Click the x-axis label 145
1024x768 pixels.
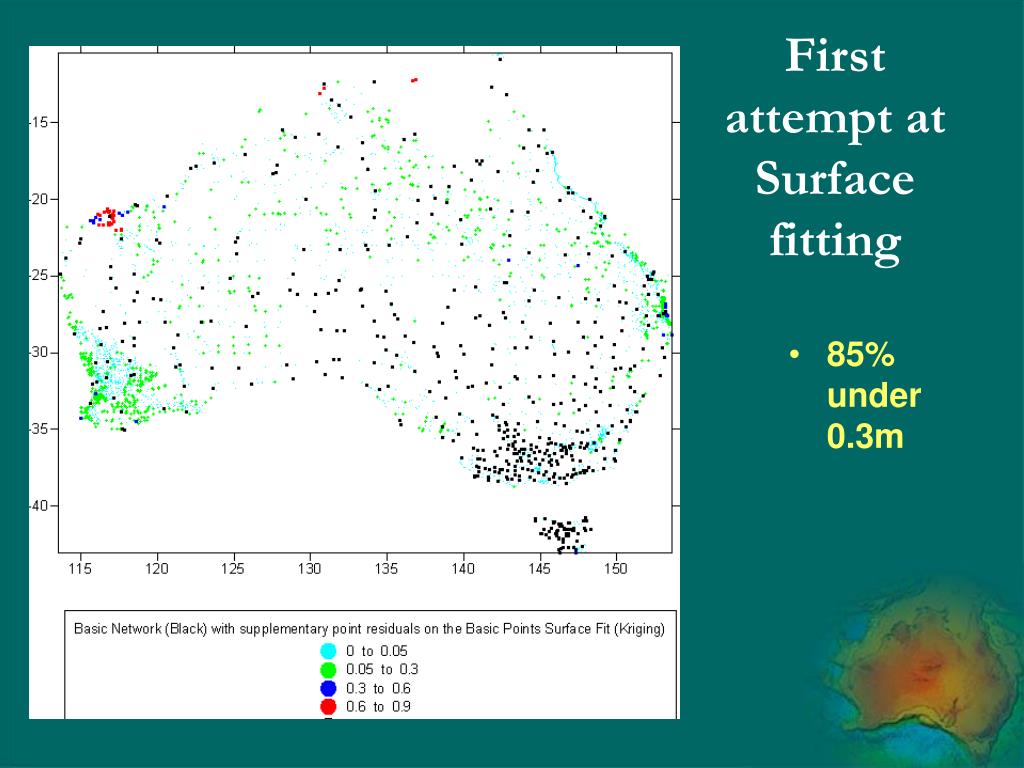point(539,568)
